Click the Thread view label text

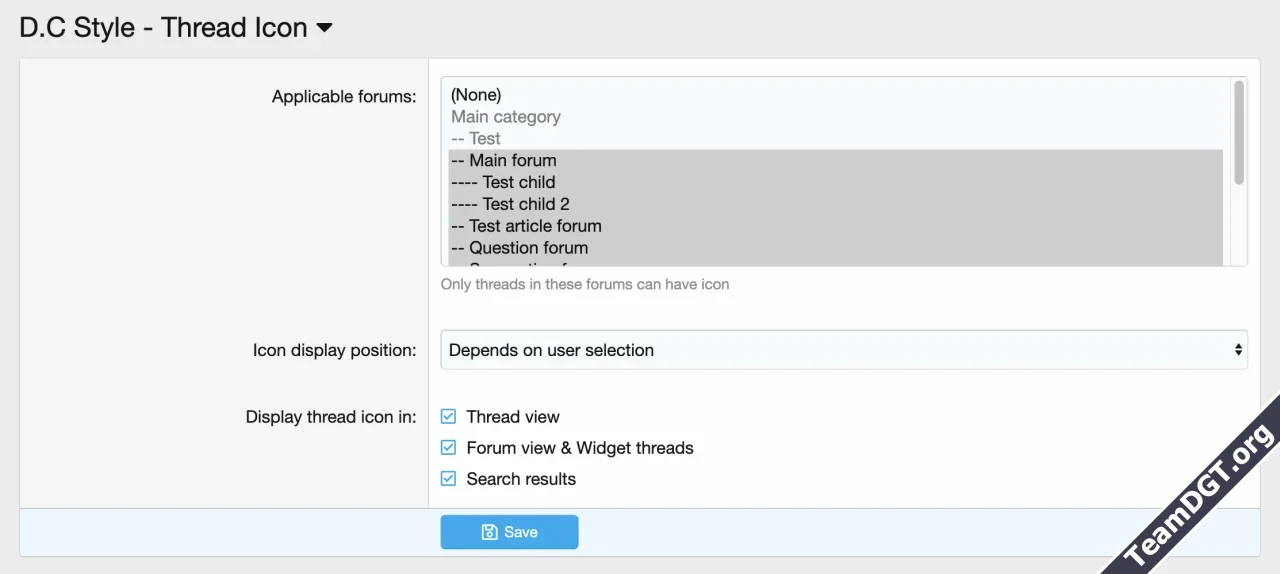tap(513, 417)
